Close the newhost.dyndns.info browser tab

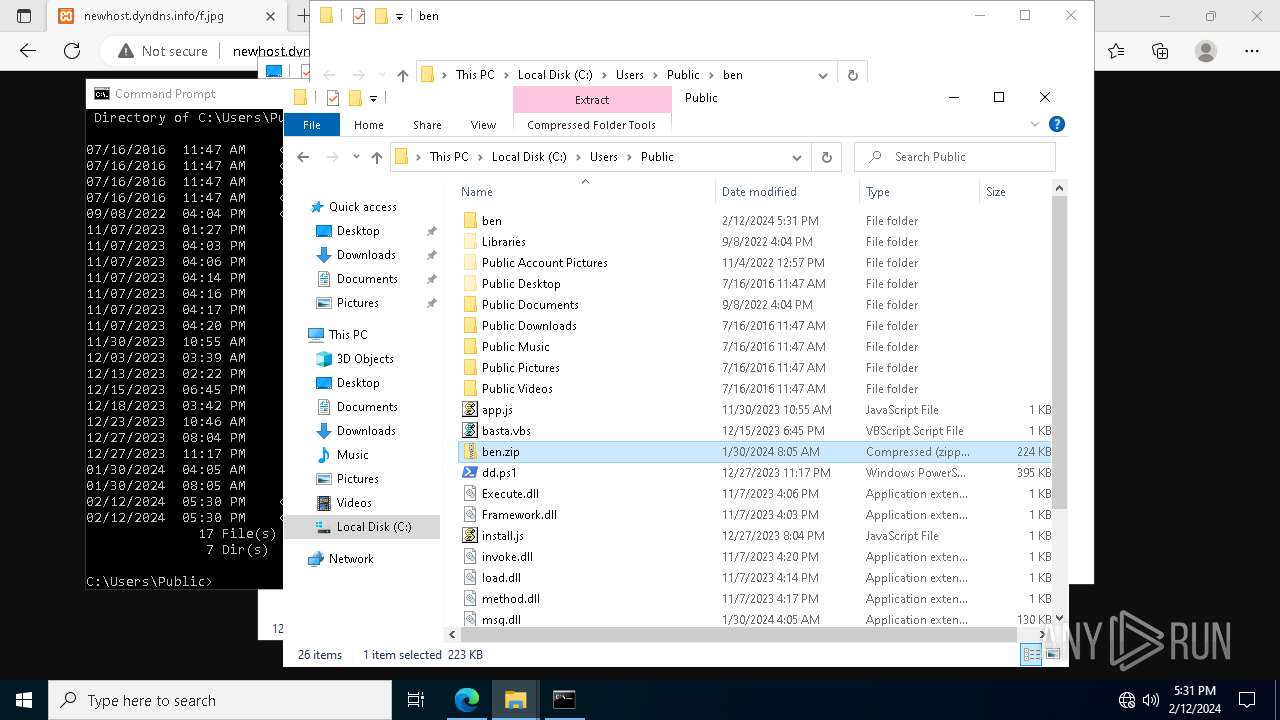click(271, 16)
